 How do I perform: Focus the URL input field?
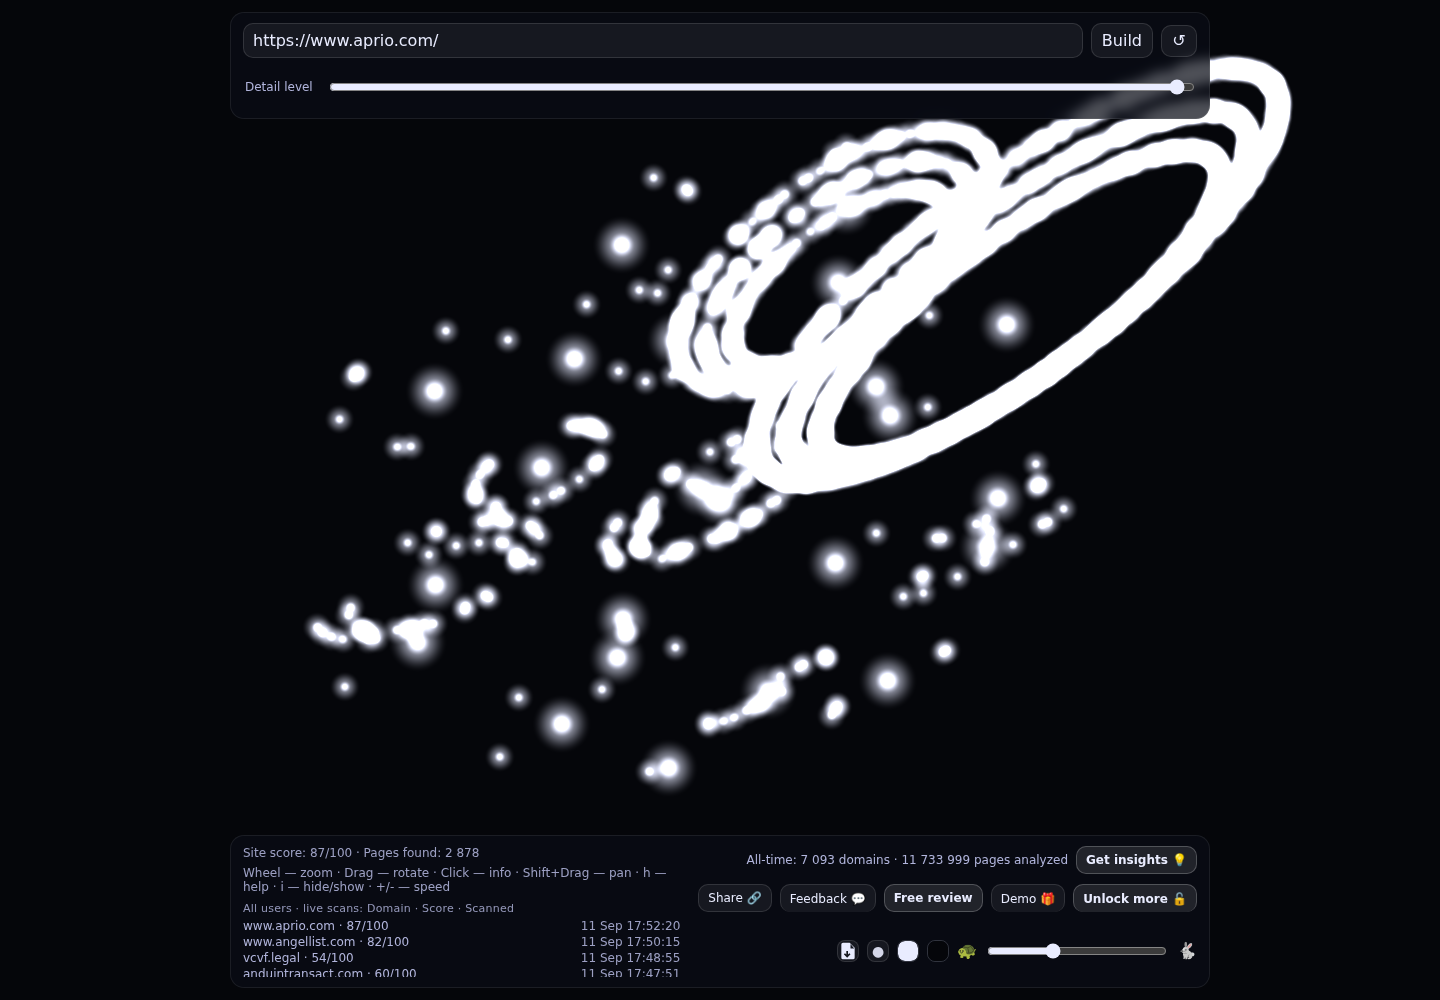tap(662, 41)
